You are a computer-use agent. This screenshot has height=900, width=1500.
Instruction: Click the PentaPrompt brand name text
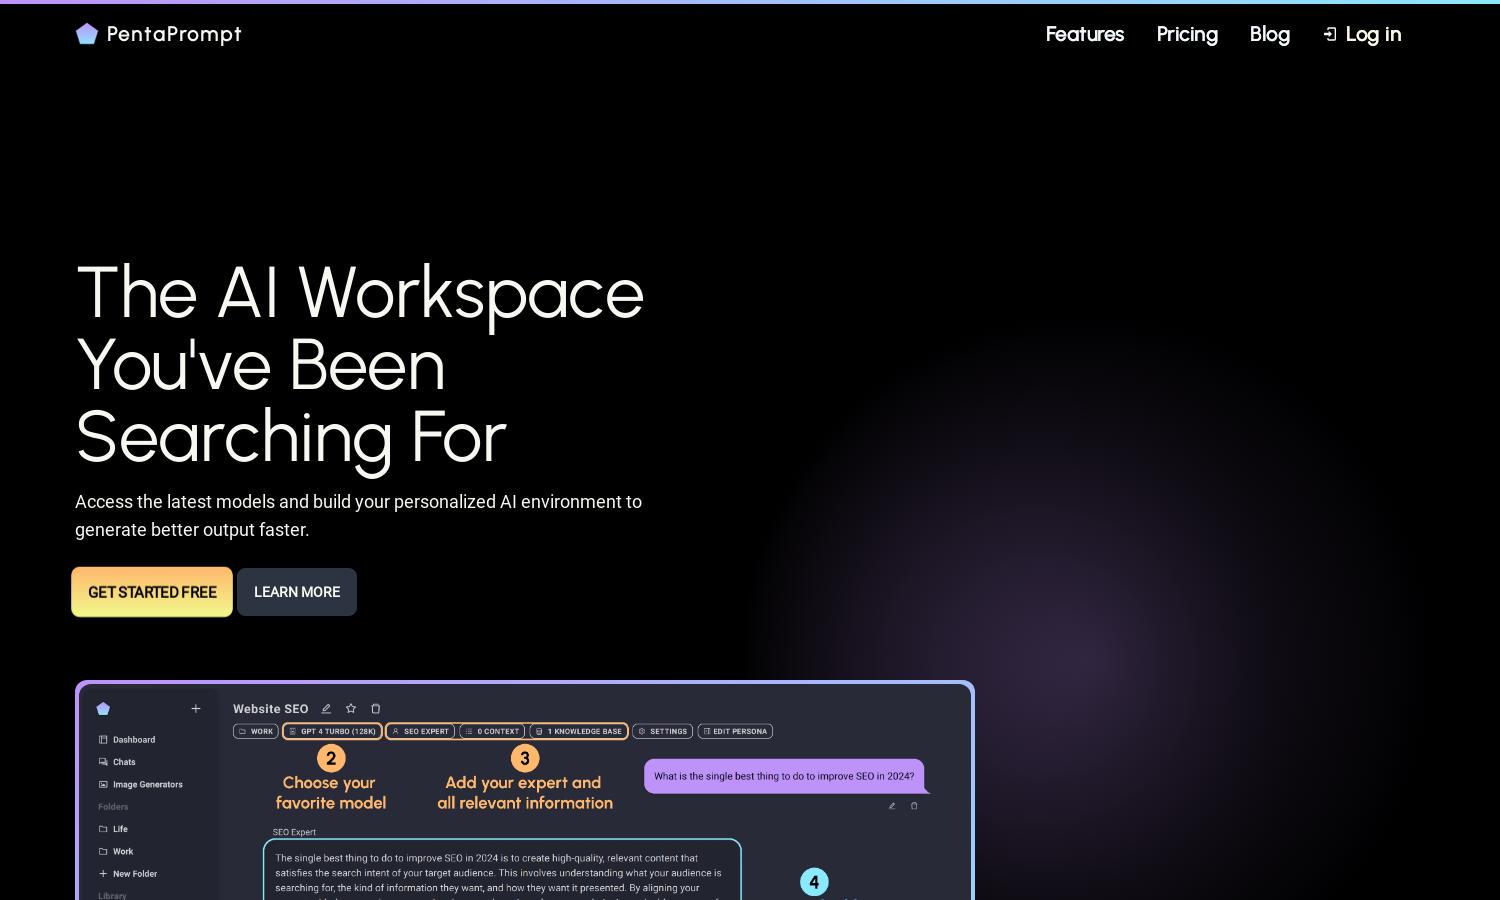pyautogui.click(x=174, y=34)
